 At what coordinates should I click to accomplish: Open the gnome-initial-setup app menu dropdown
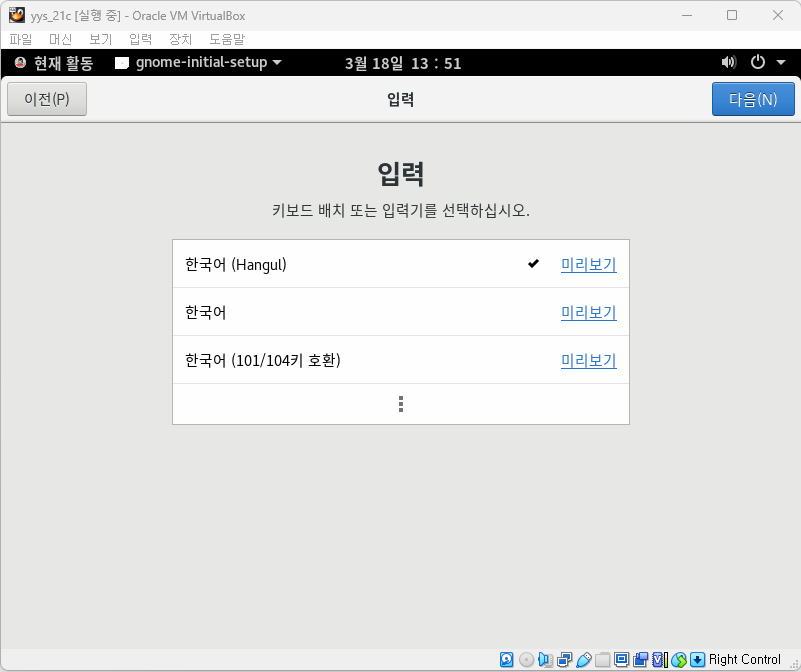click(x=198, y=62)
